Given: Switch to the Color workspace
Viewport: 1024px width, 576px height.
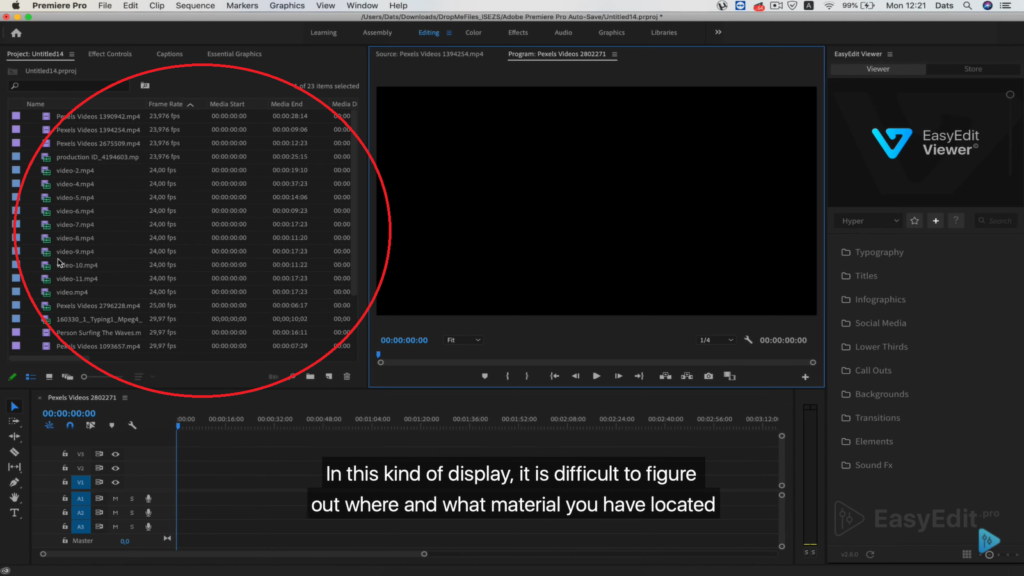Looking at the screenshot, I should tap(473, 32).
